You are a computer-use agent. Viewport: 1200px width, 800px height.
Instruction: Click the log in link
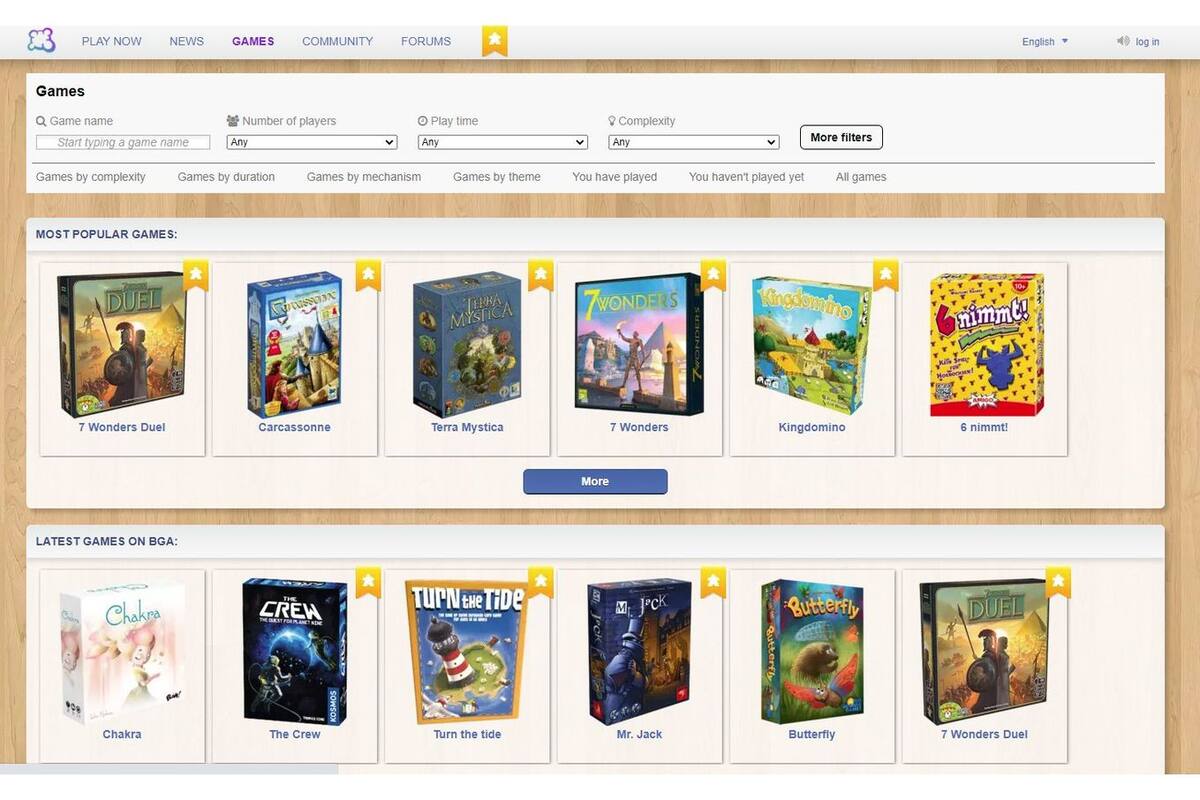1147,42
